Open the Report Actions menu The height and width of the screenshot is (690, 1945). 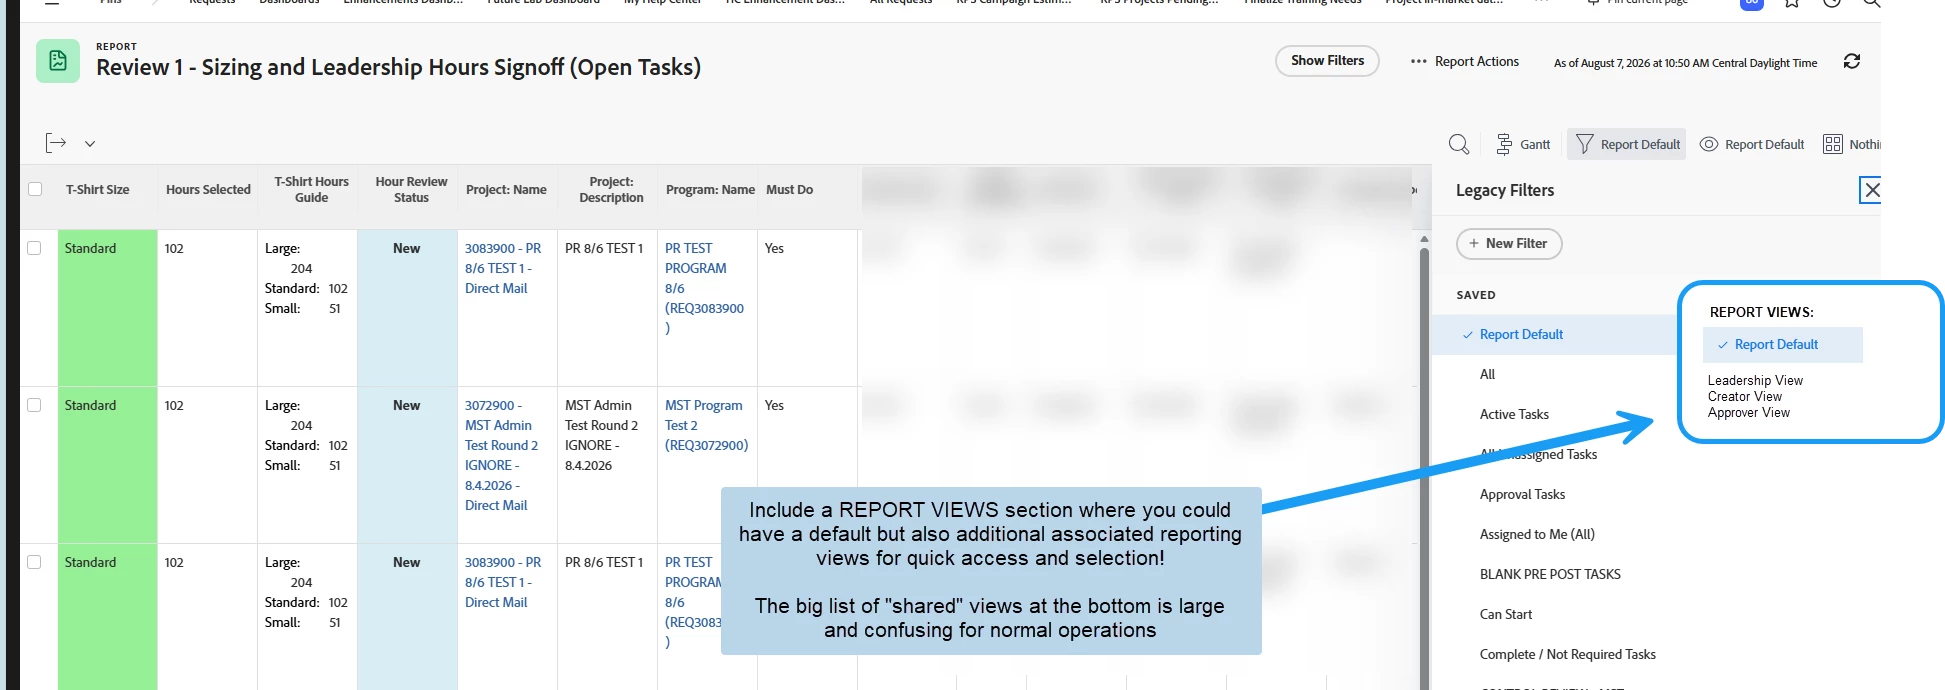[1465, 61]
